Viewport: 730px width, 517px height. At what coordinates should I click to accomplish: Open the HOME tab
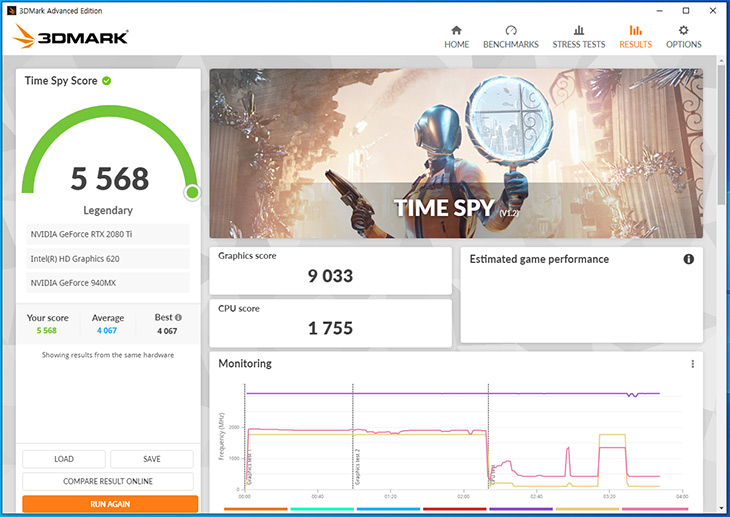point(456,37)
